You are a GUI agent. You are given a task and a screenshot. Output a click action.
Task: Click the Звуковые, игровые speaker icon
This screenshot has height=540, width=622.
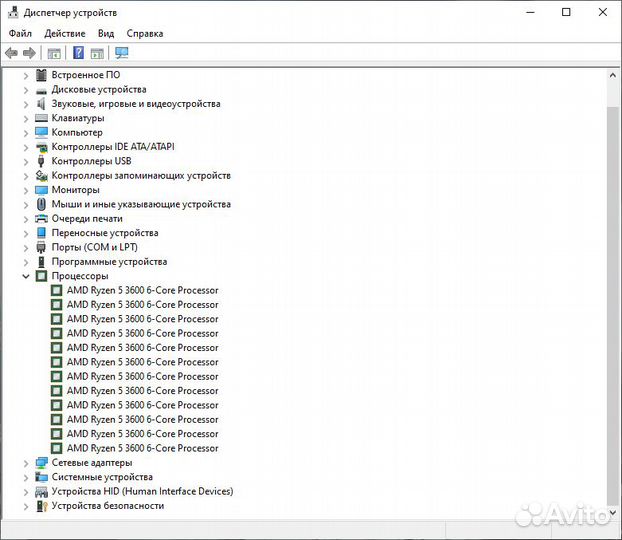41,104
